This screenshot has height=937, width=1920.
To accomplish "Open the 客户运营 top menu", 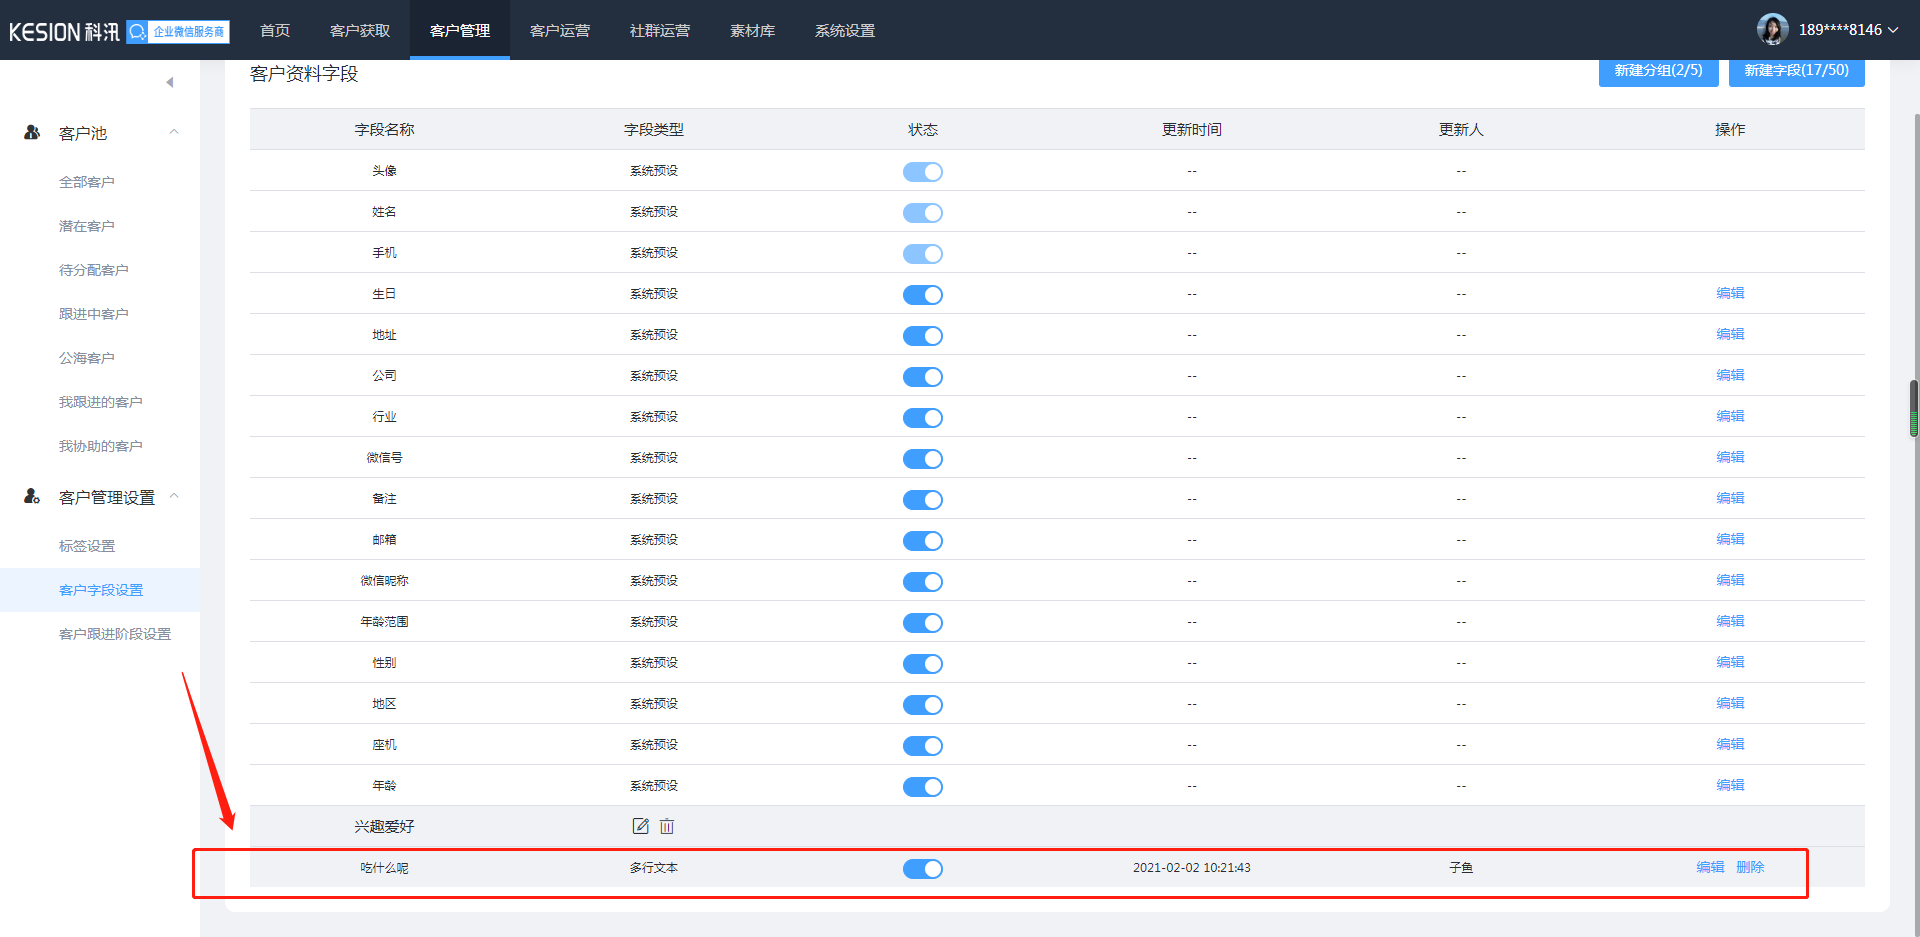I will tap(560, 31).
